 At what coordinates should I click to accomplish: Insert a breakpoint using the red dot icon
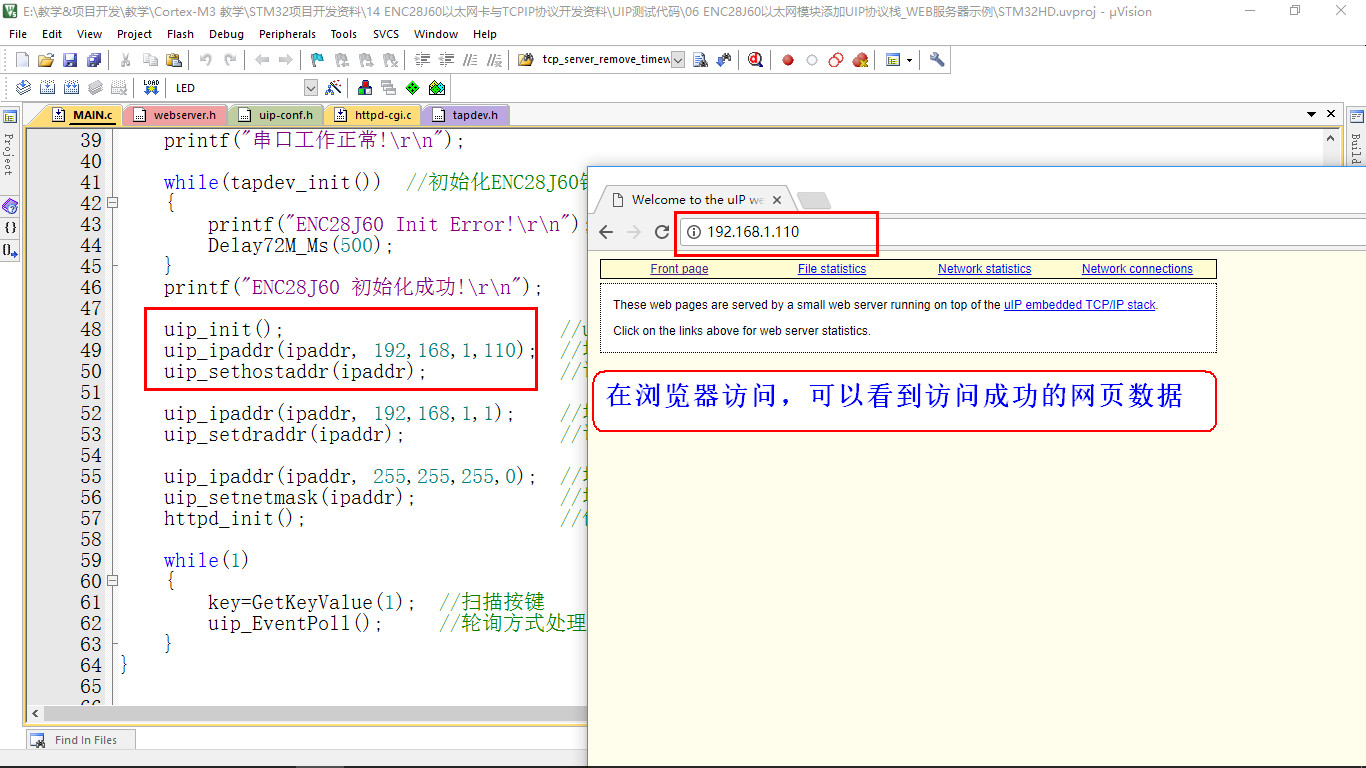click(x=788, y=60)
